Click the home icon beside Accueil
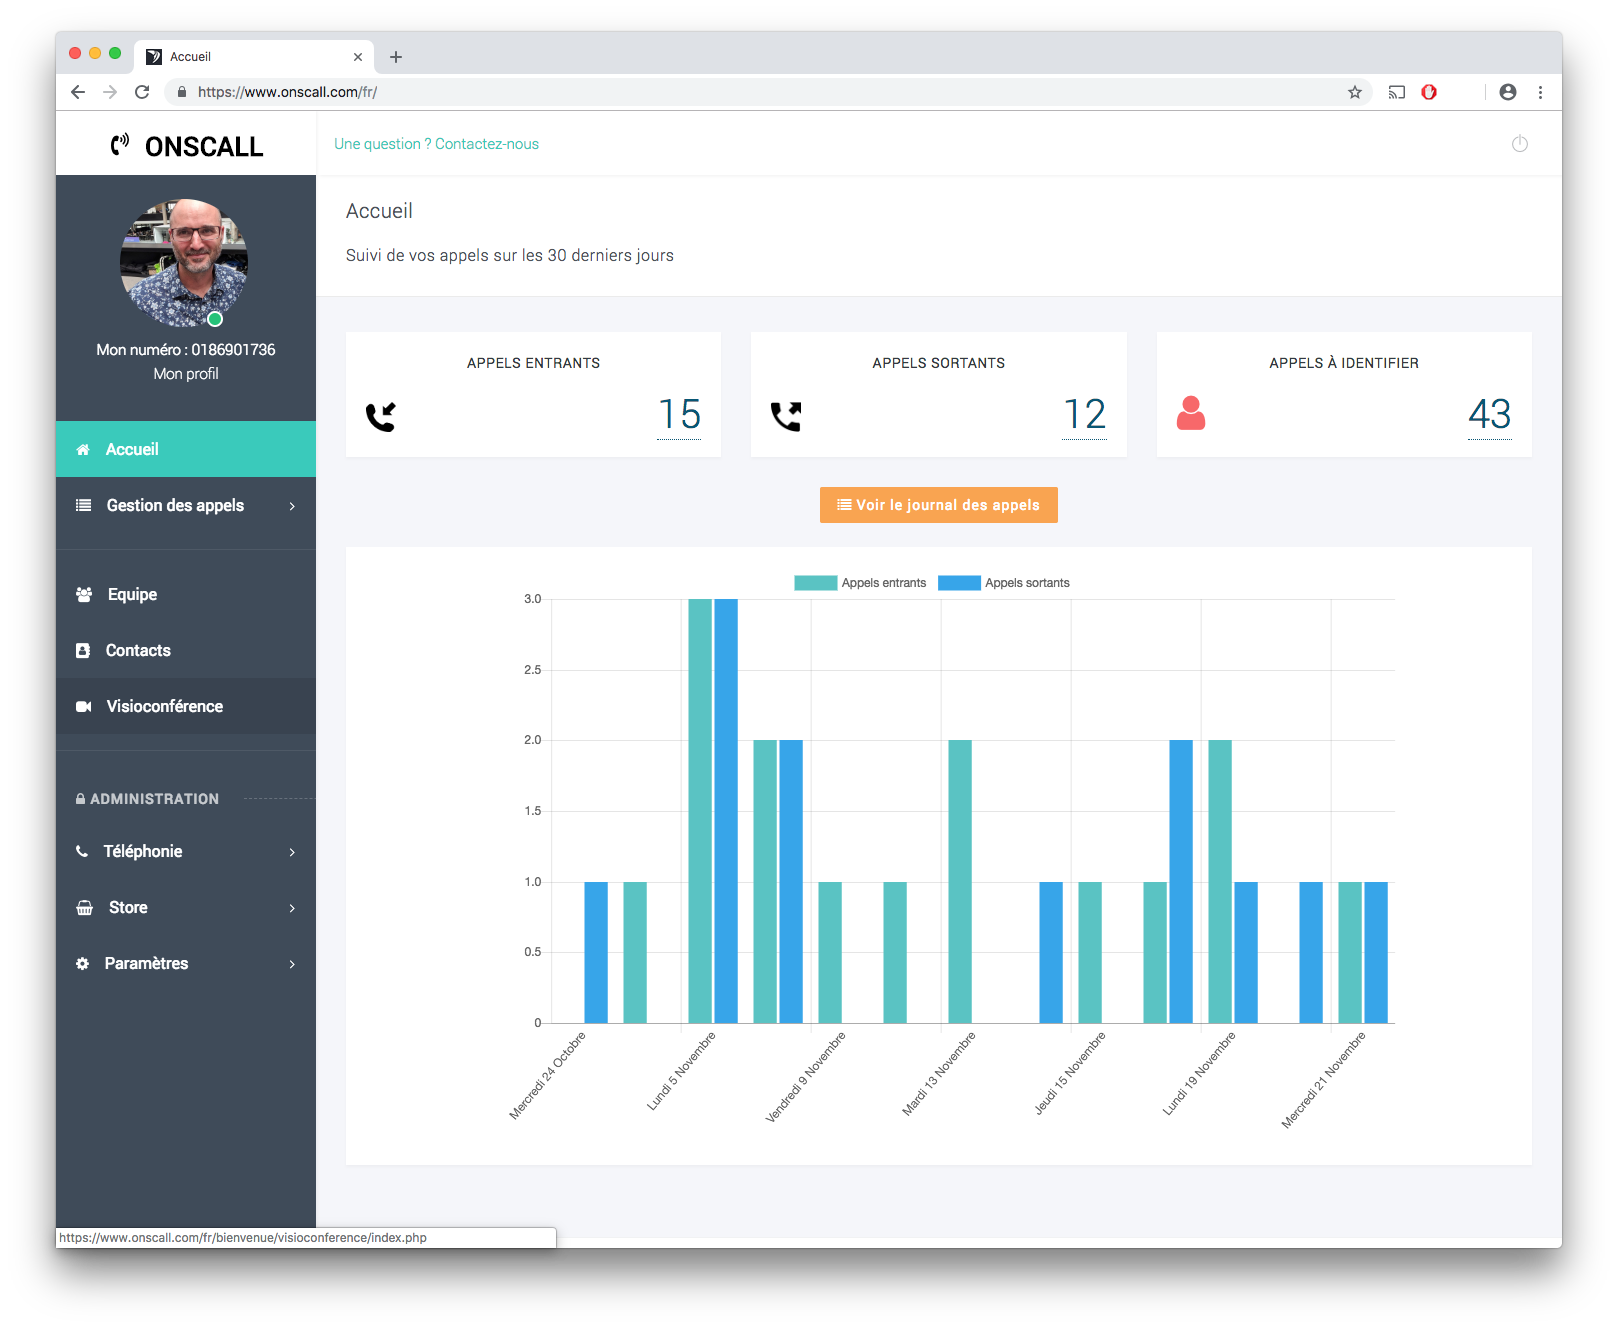The image size is (1618, 1328). click(83, 450)
